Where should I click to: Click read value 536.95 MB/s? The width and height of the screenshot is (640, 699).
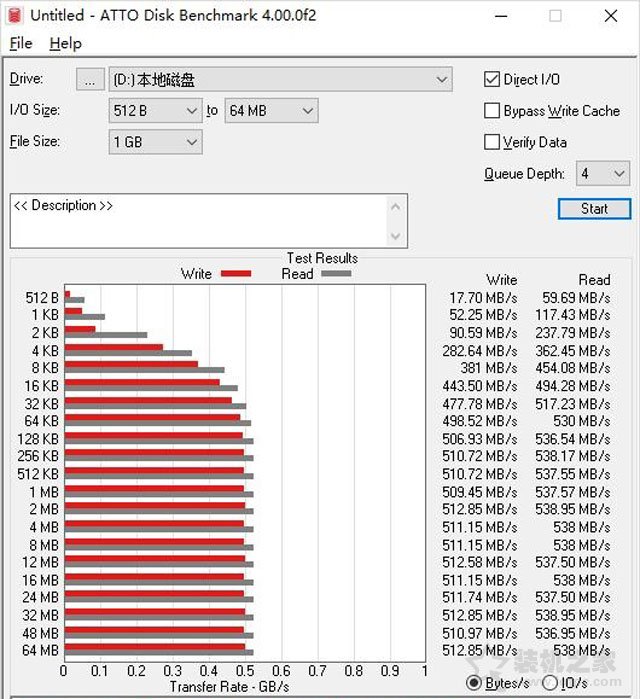coord(573,633)
